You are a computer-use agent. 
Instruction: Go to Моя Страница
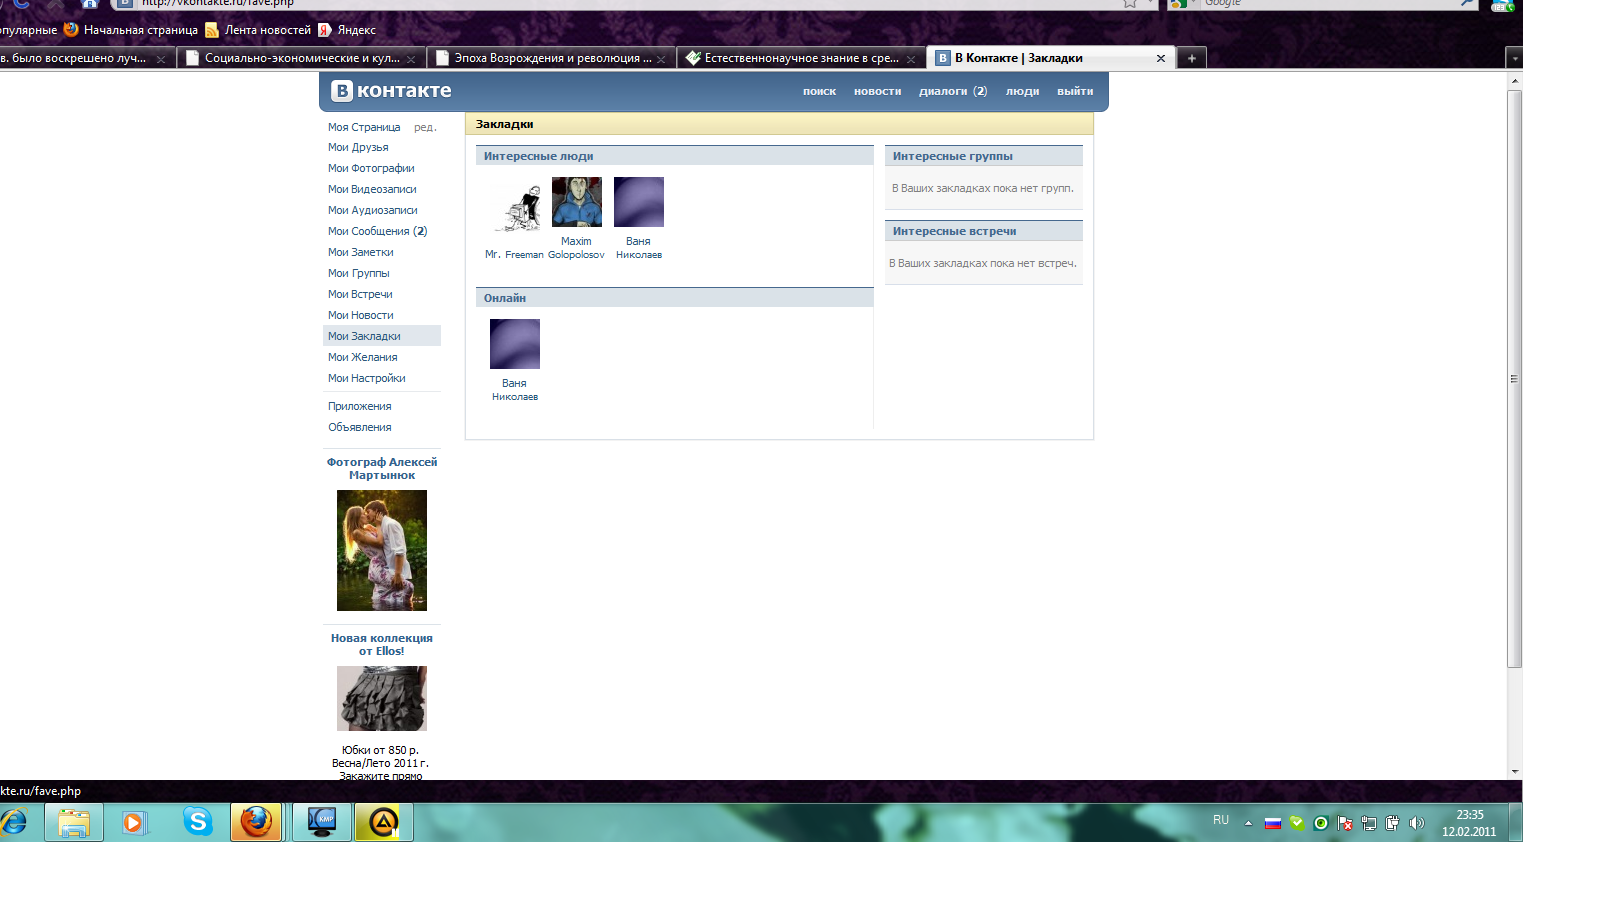[x=364, y=127]
